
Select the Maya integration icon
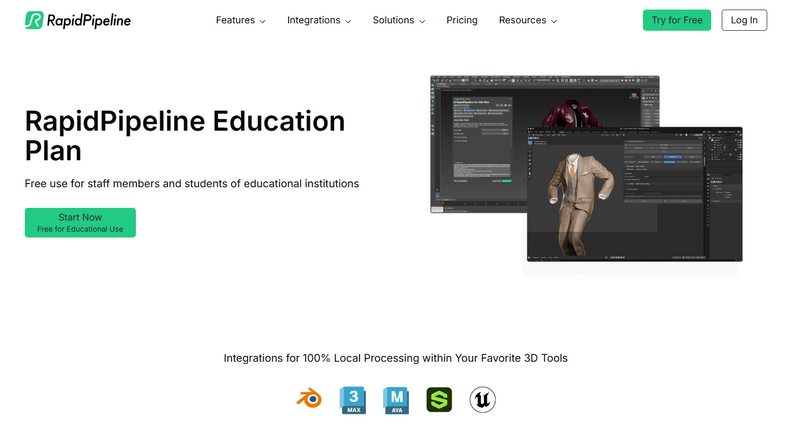coord(396,400)
